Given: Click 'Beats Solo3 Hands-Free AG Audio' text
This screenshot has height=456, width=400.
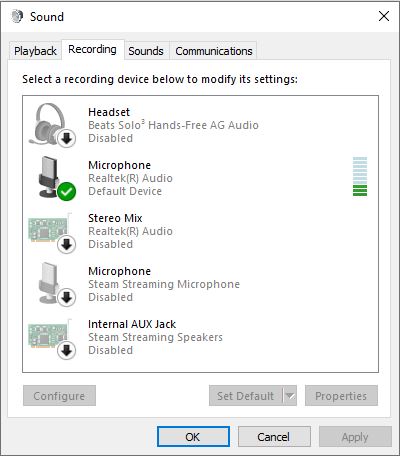Looking at the screenshot, I should click(173, 125).
